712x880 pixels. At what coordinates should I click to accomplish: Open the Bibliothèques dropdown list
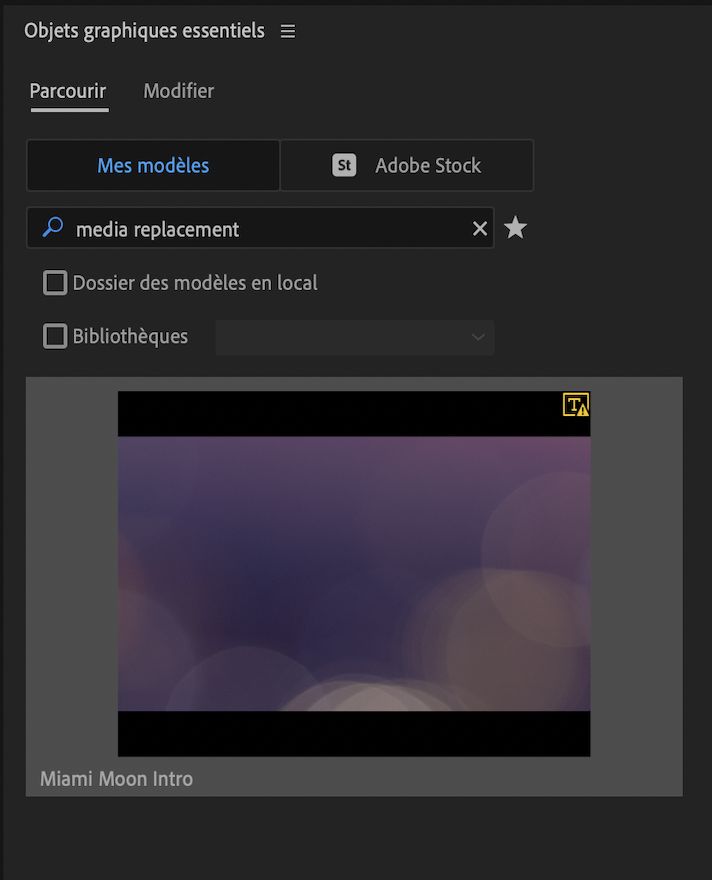355,337
